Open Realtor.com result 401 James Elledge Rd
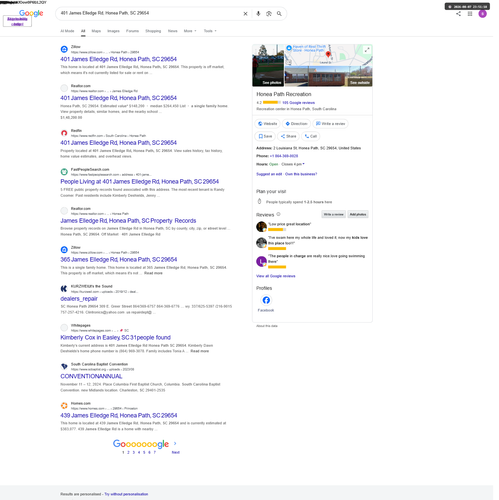The image size is (499, 500). pyautogui.click(x=118, y=98)
